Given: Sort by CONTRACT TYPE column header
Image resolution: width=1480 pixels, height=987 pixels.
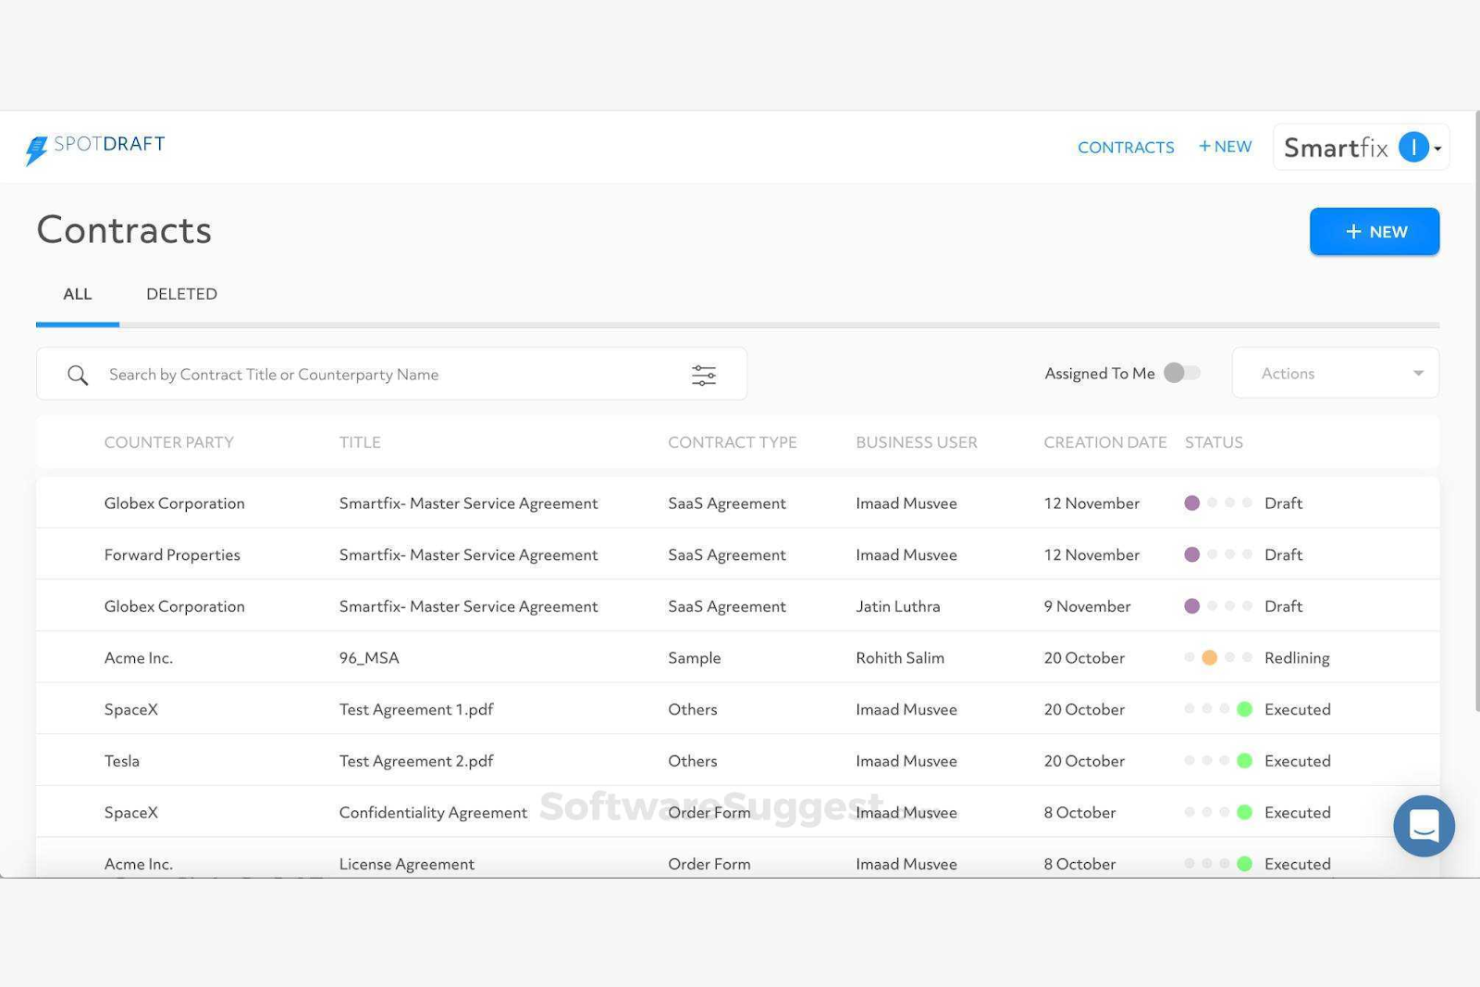Looking at the screenshot, I should tap(732, 442).
